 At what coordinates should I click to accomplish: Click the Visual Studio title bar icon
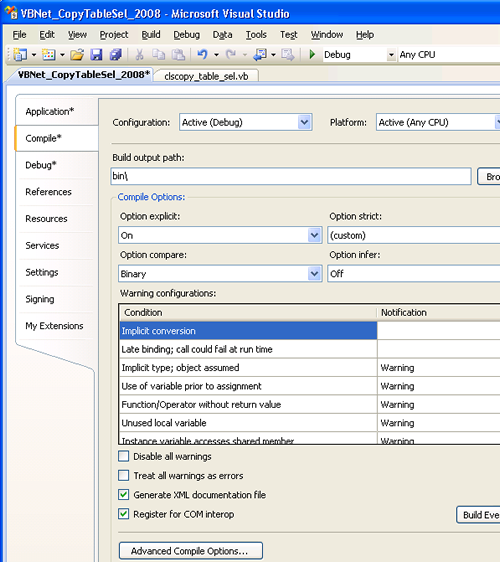[x=11, y=13]
